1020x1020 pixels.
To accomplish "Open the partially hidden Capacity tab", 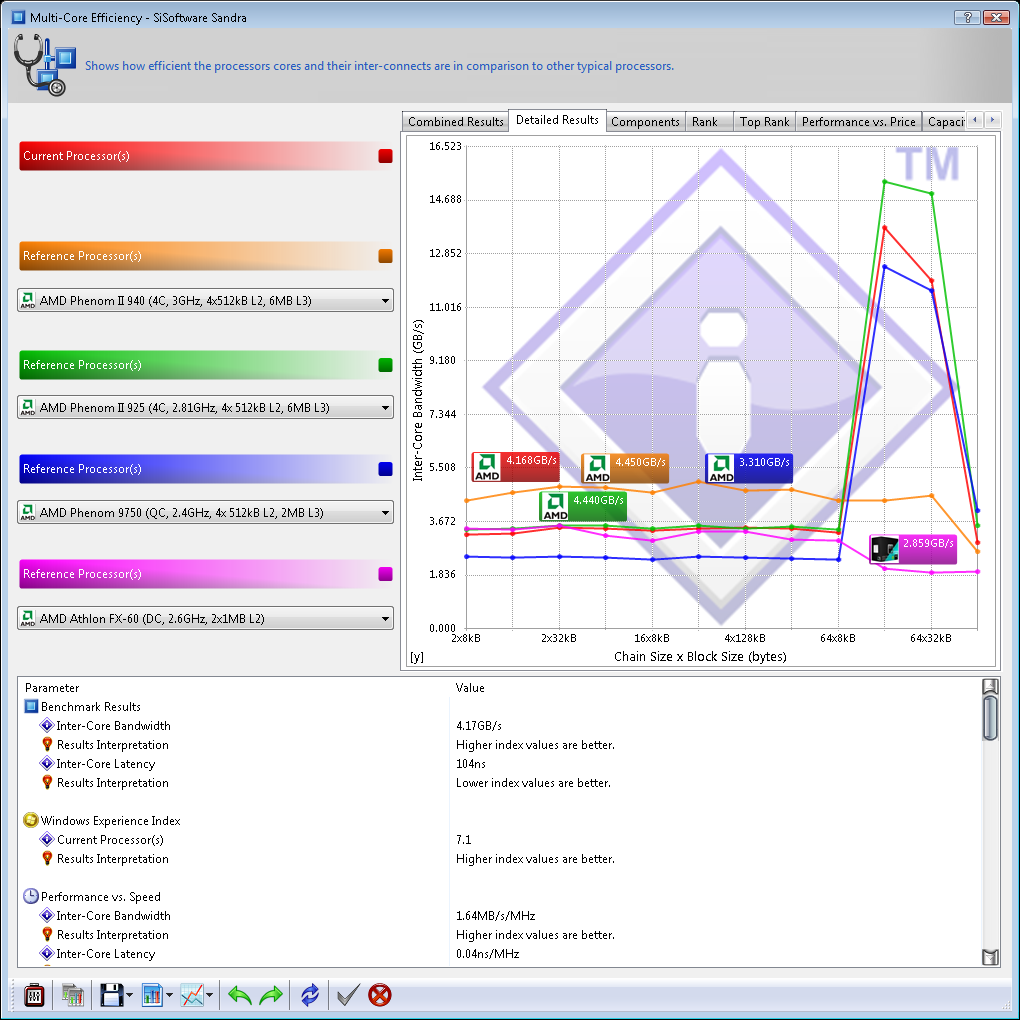I will [x=945, y=122].
